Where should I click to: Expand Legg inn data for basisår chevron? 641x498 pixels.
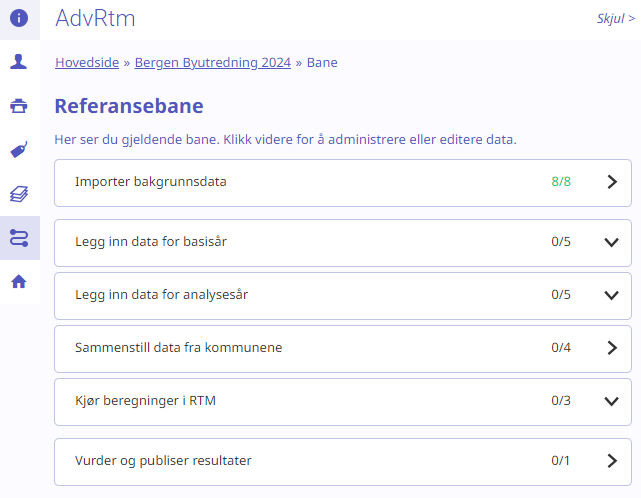[612, 242]
